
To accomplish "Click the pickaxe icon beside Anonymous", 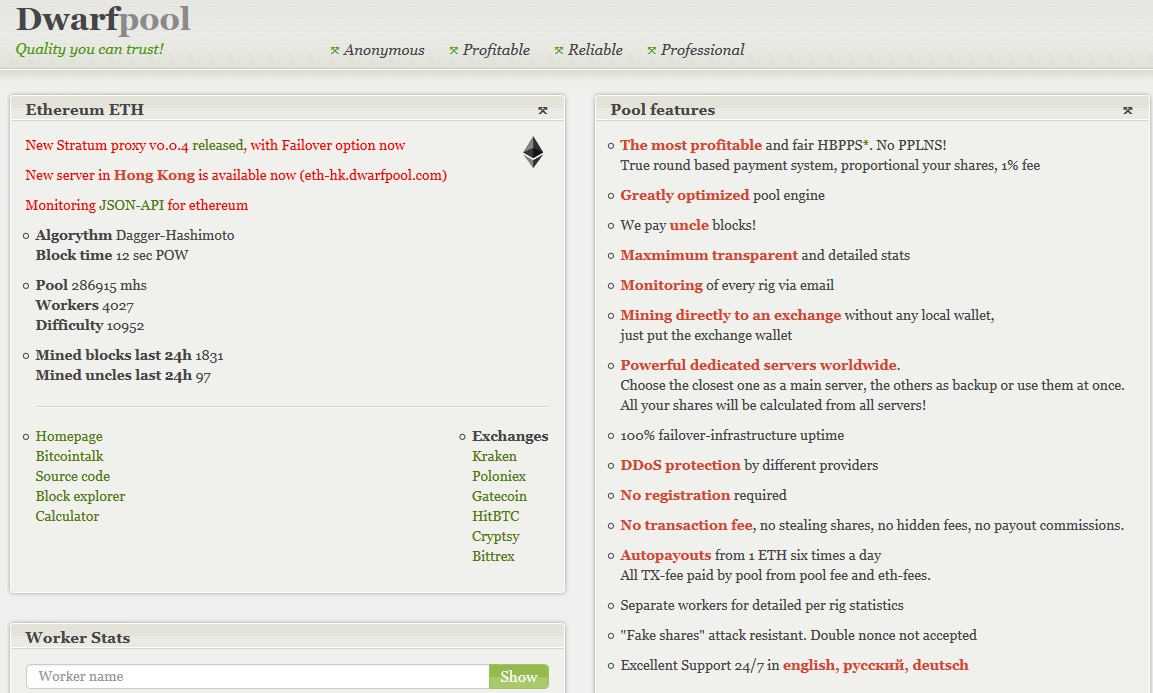I will coord(335,51).
